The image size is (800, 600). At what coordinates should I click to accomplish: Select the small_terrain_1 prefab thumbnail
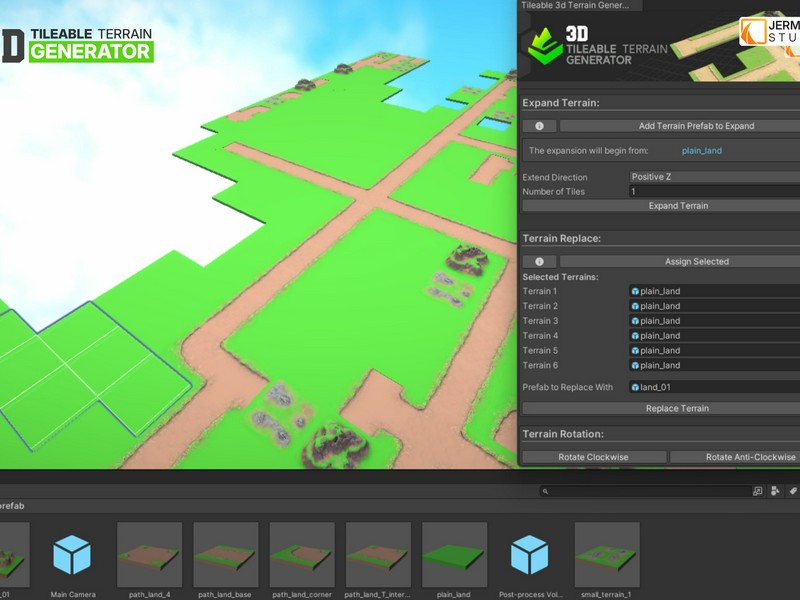tap(607, 555)
